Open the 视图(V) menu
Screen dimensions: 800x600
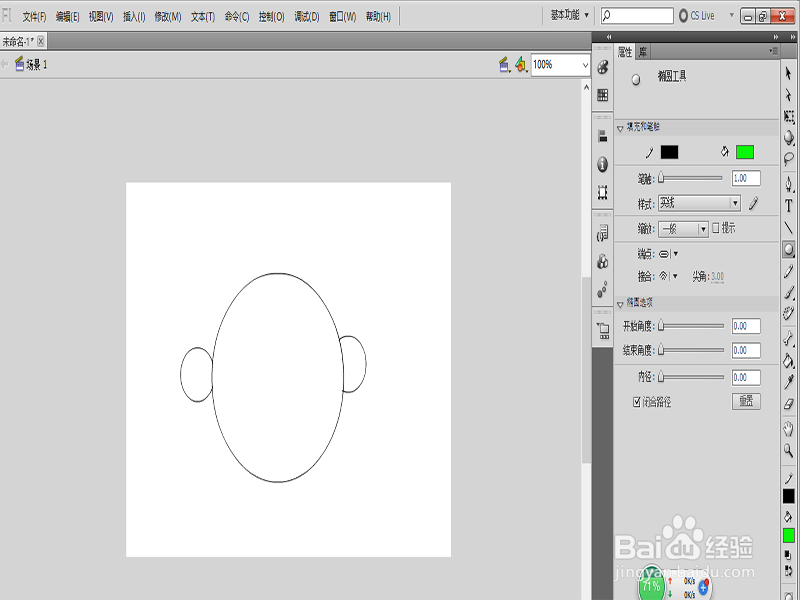point(101,17)
